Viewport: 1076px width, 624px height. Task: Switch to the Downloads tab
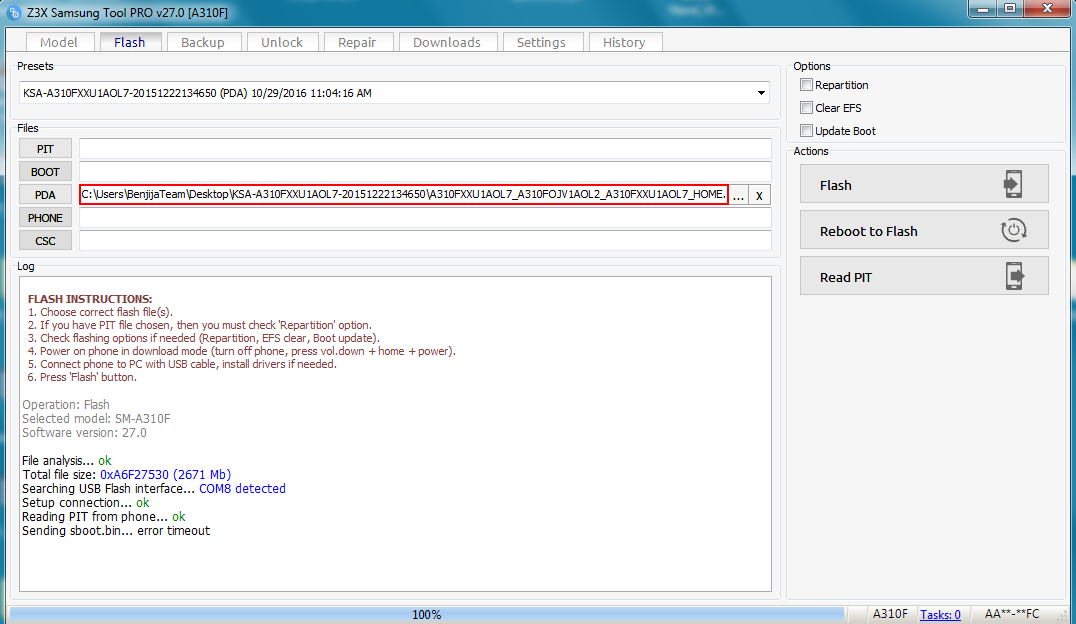447,42
